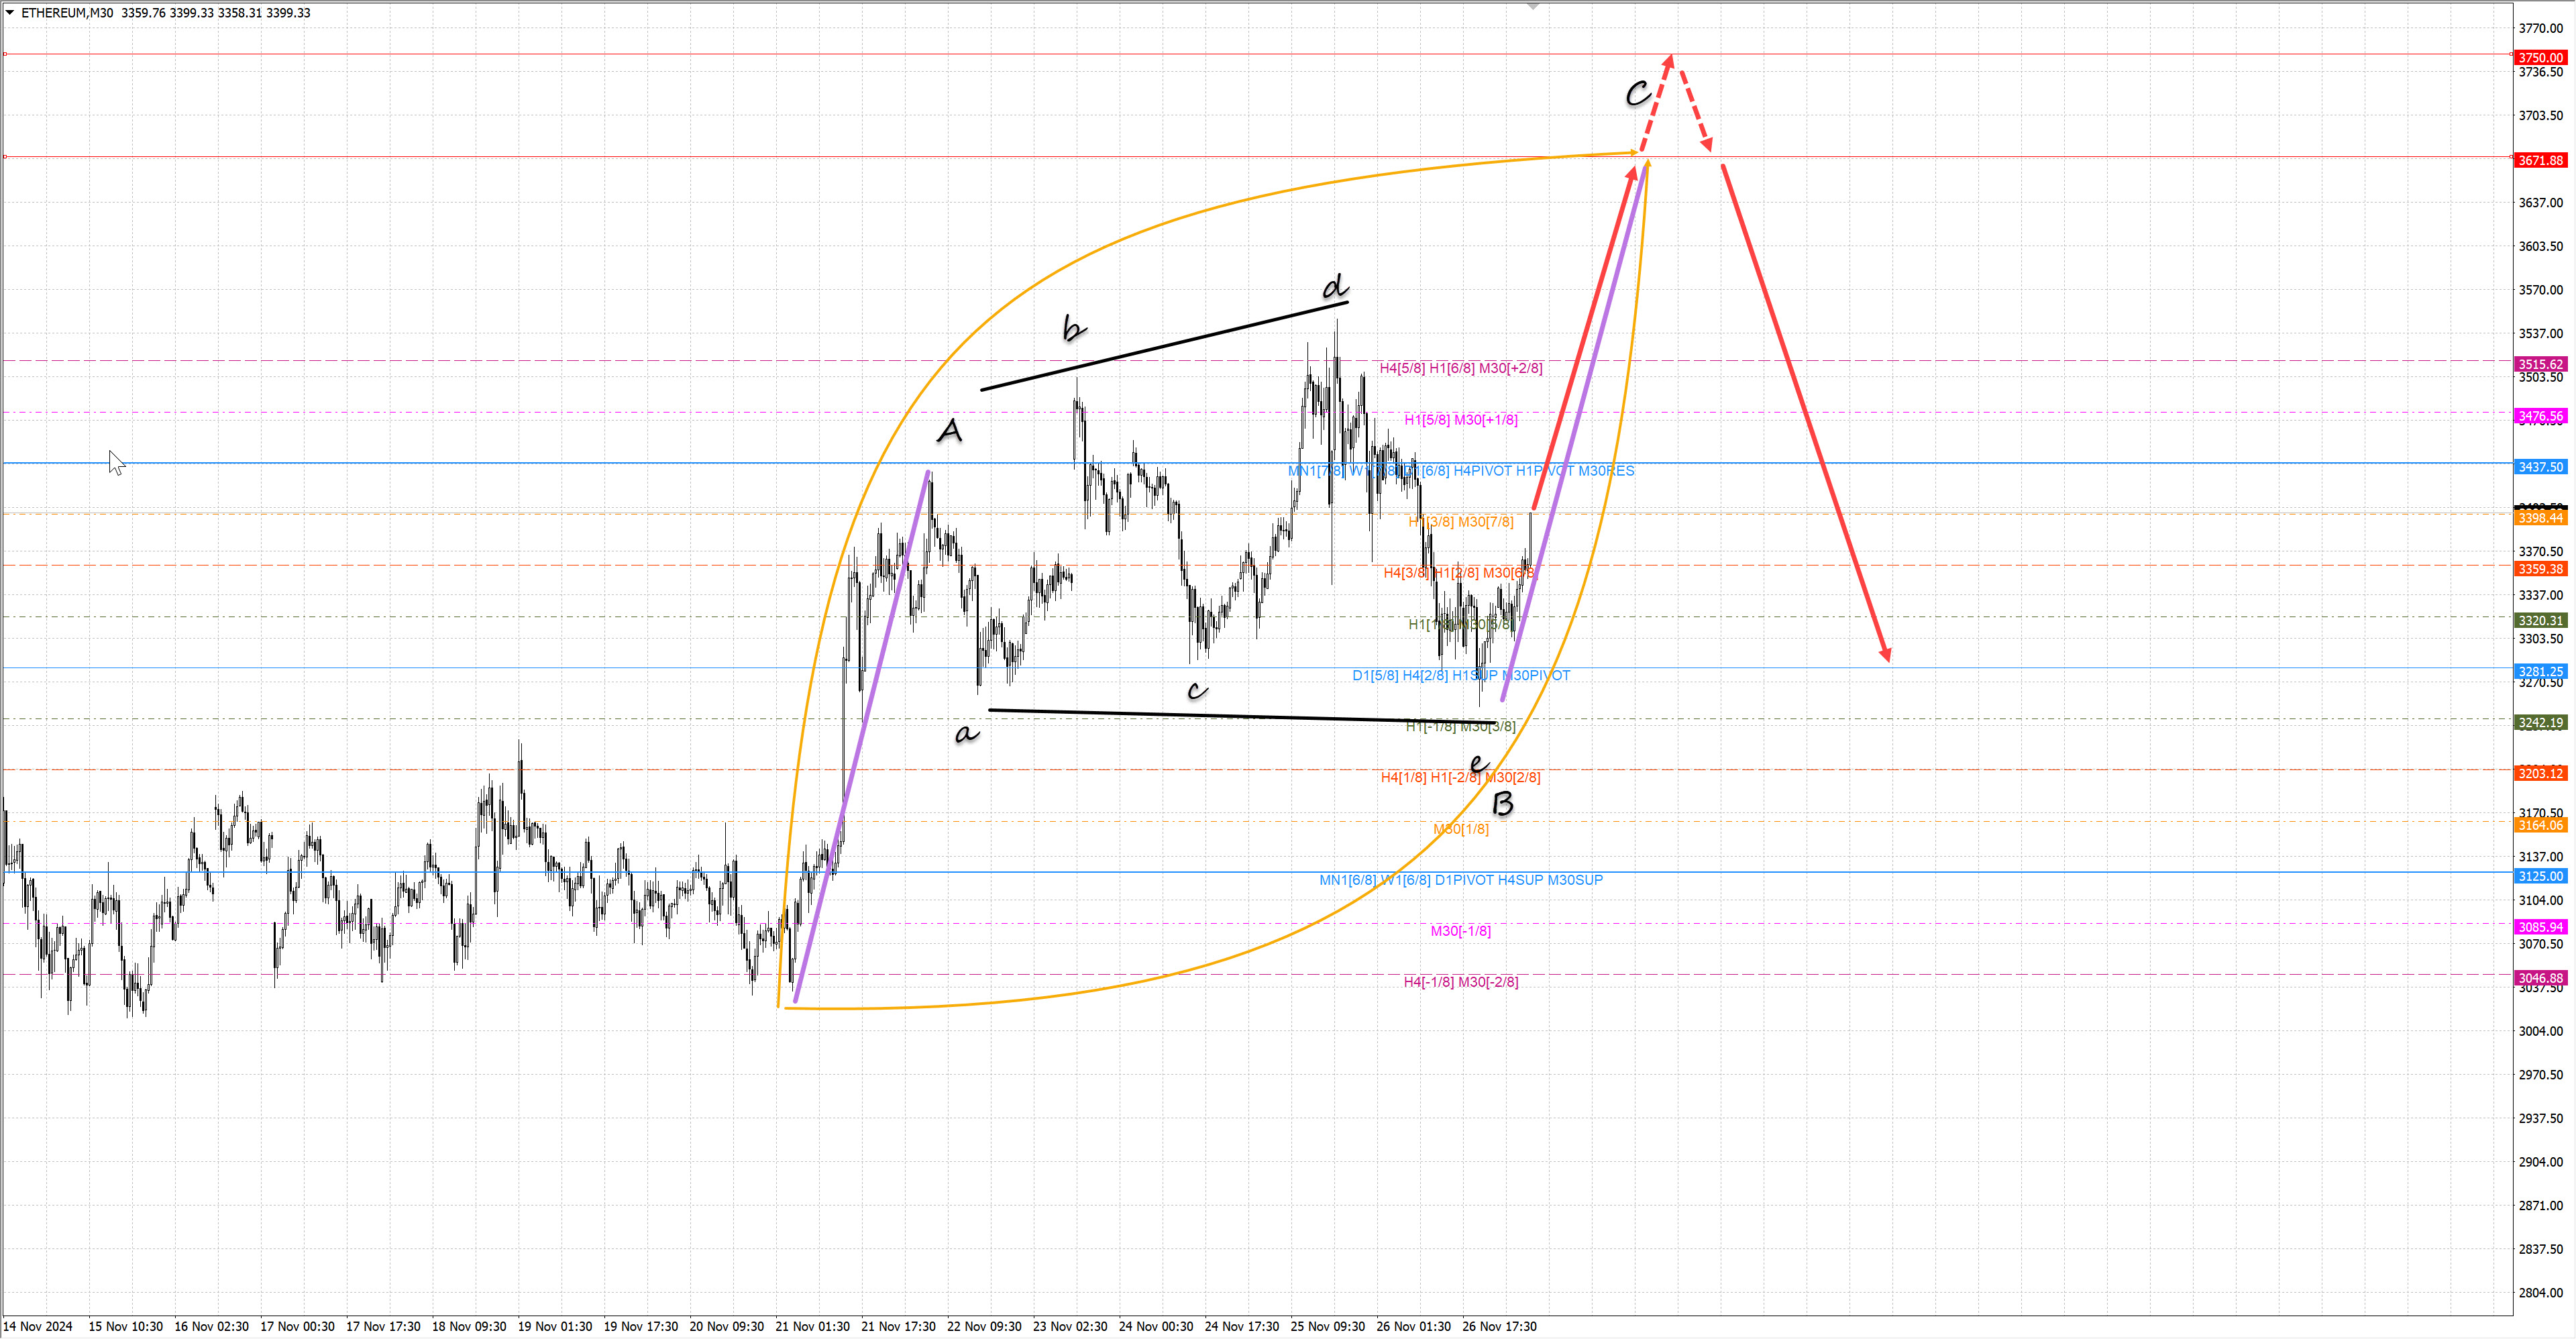The height and width of the screenshot is (1339, 2576).
Task: Click the 21 Nov 01:30 time label
Action: pos(812,1326)
